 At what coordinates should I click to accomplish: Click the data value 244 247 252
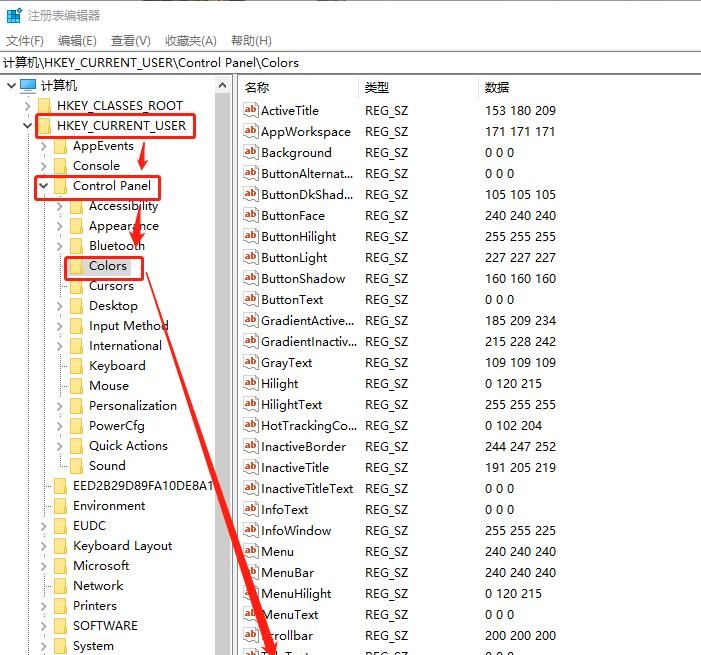tap(520, 447)
